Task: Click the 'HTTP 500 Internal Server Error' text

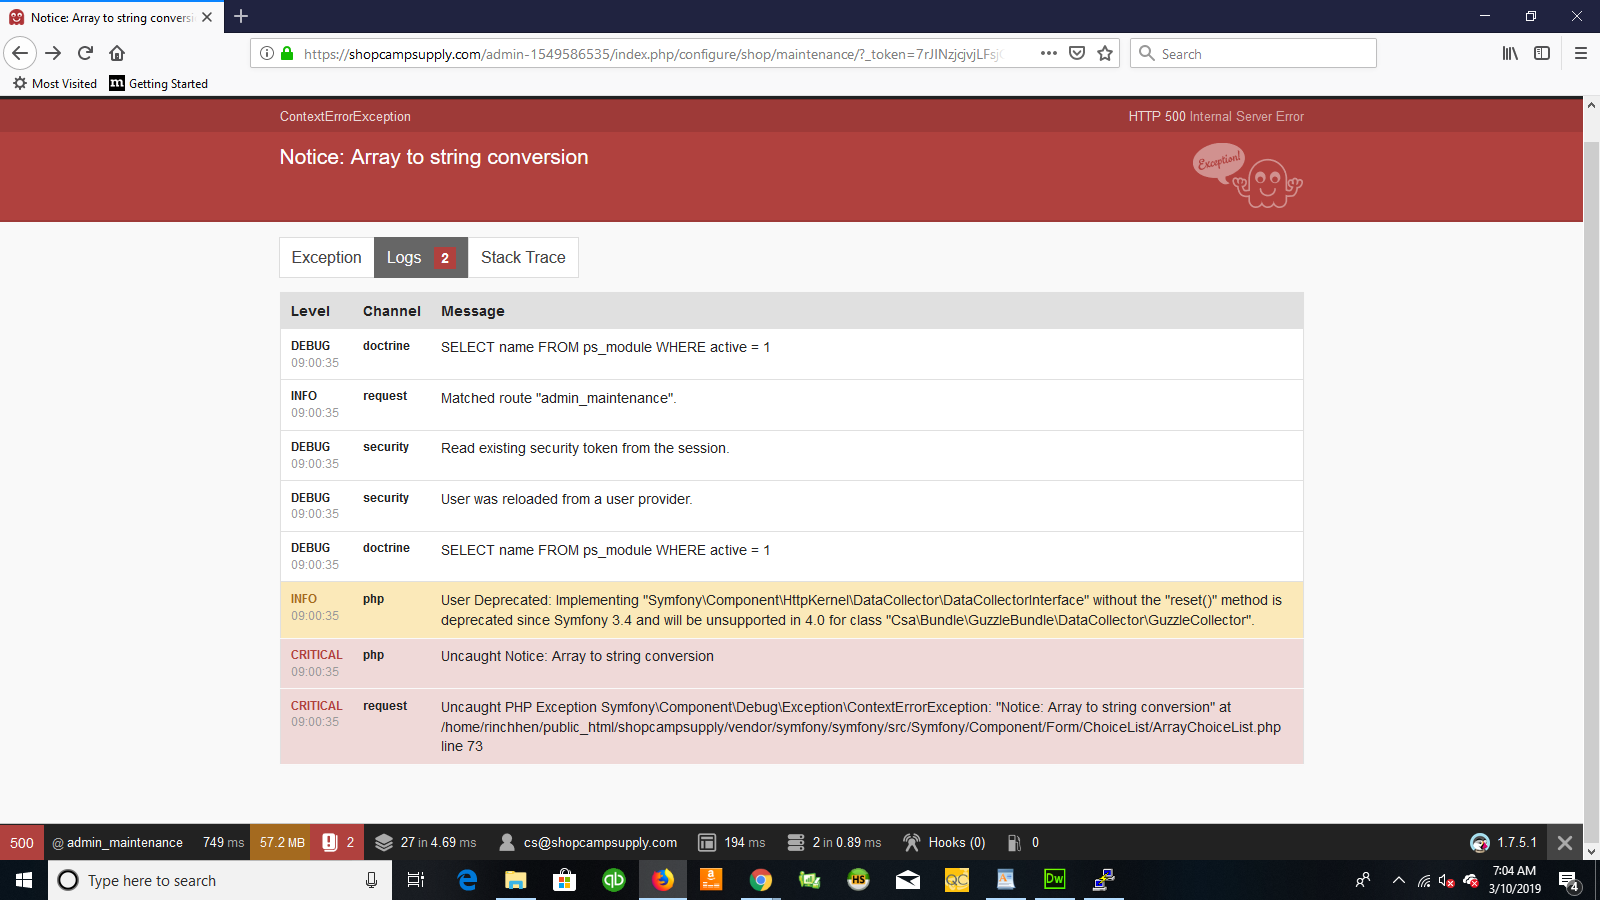Action: click(1216, 116)
